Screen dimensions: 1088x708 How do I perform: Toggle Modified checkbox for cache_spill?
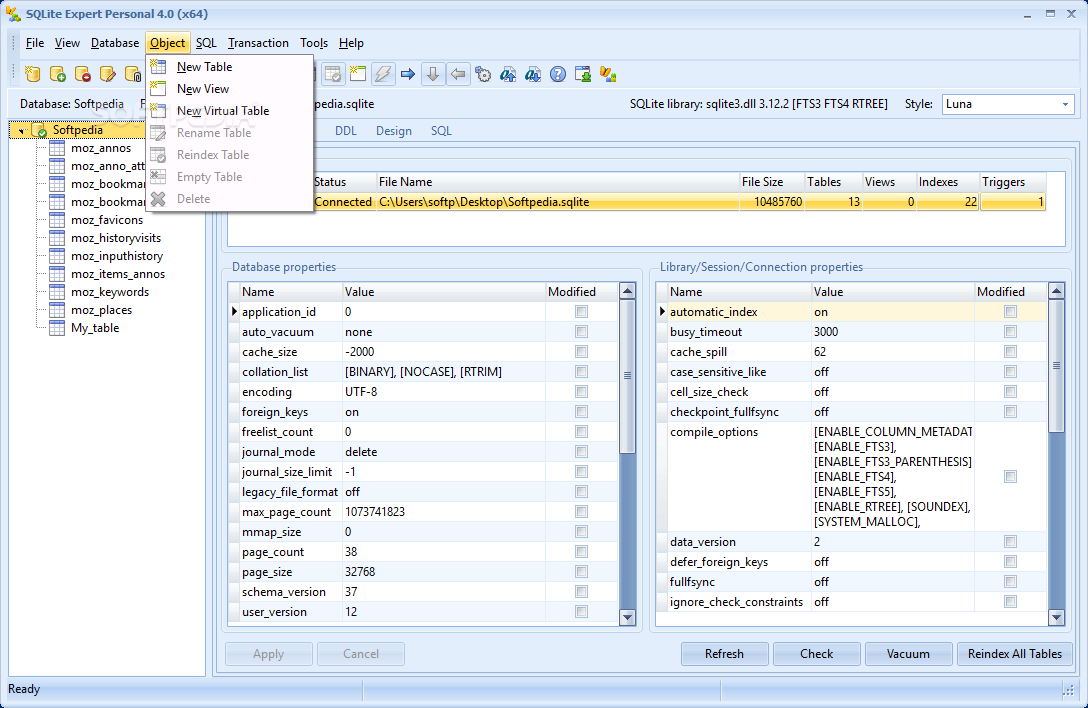pos(1010,352)
